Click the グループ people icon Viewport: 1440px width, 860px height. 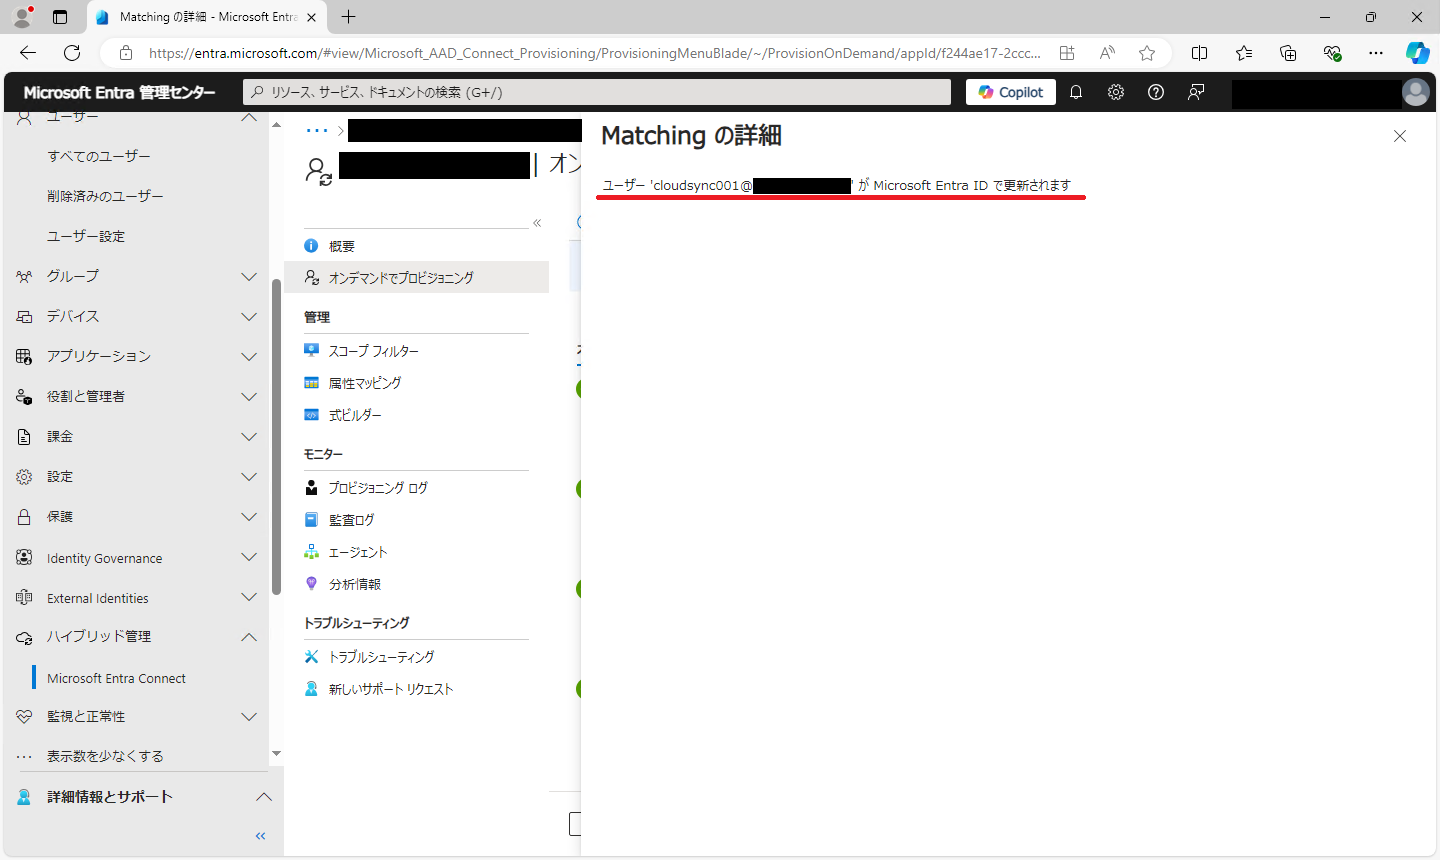pyautogui.click(x=24, y=276)
